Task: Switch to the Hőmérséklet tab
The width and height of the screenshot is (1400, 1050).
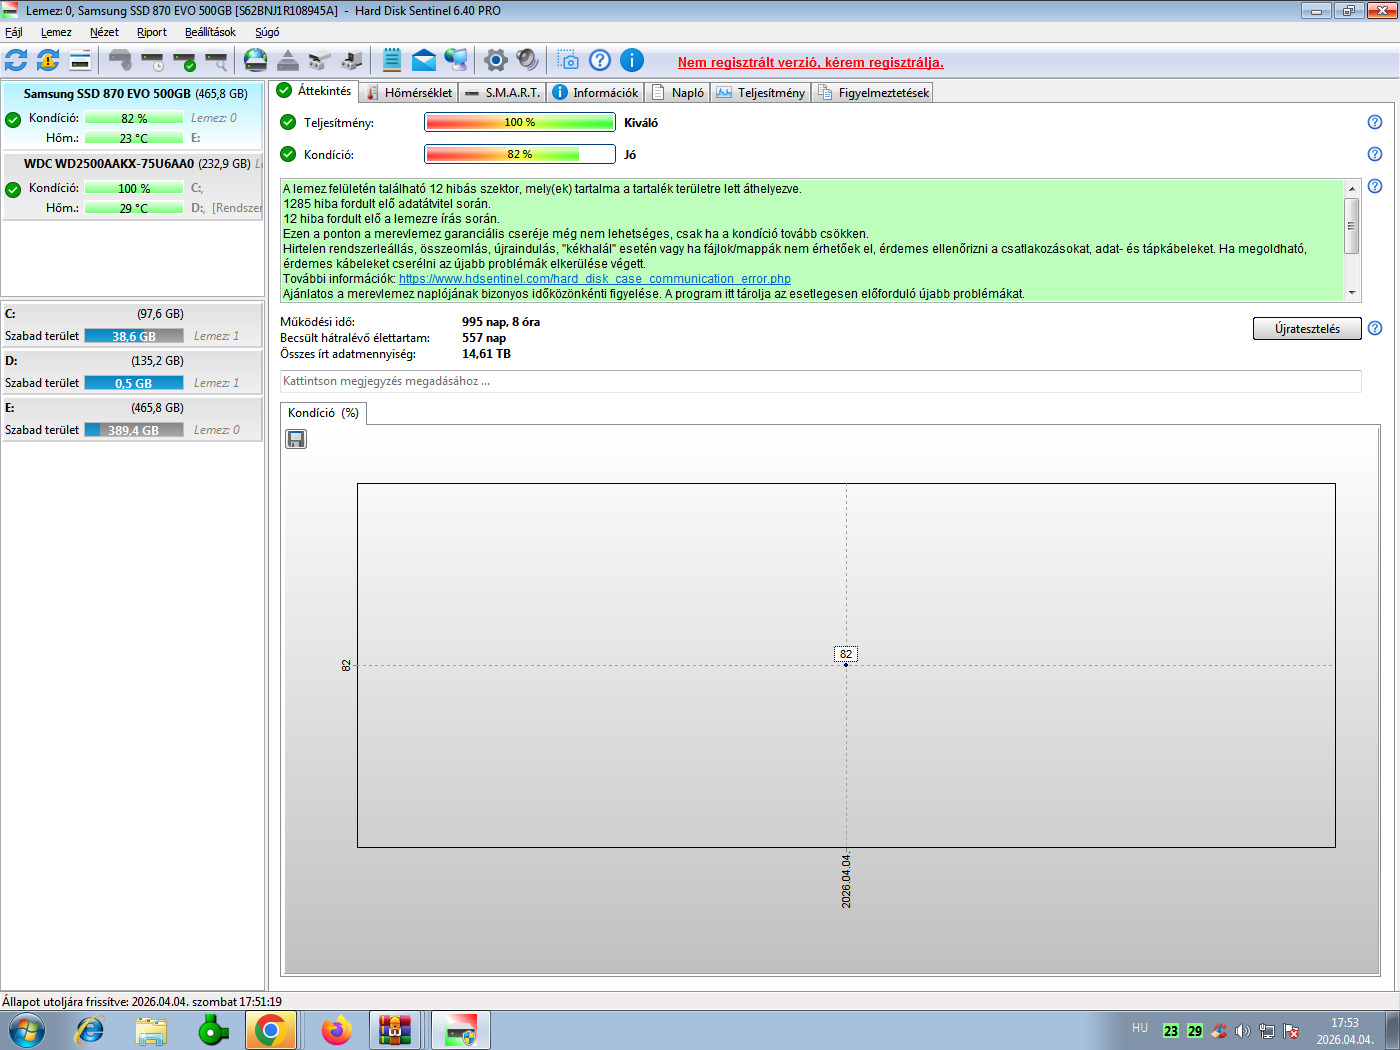Action: [409, 92]
